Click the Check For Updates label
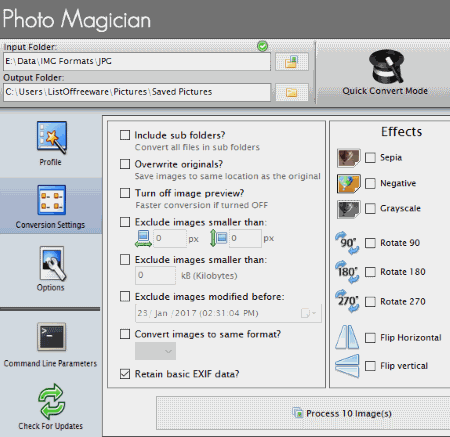Viewport: 450px width, 437px height. pos(50,426)
